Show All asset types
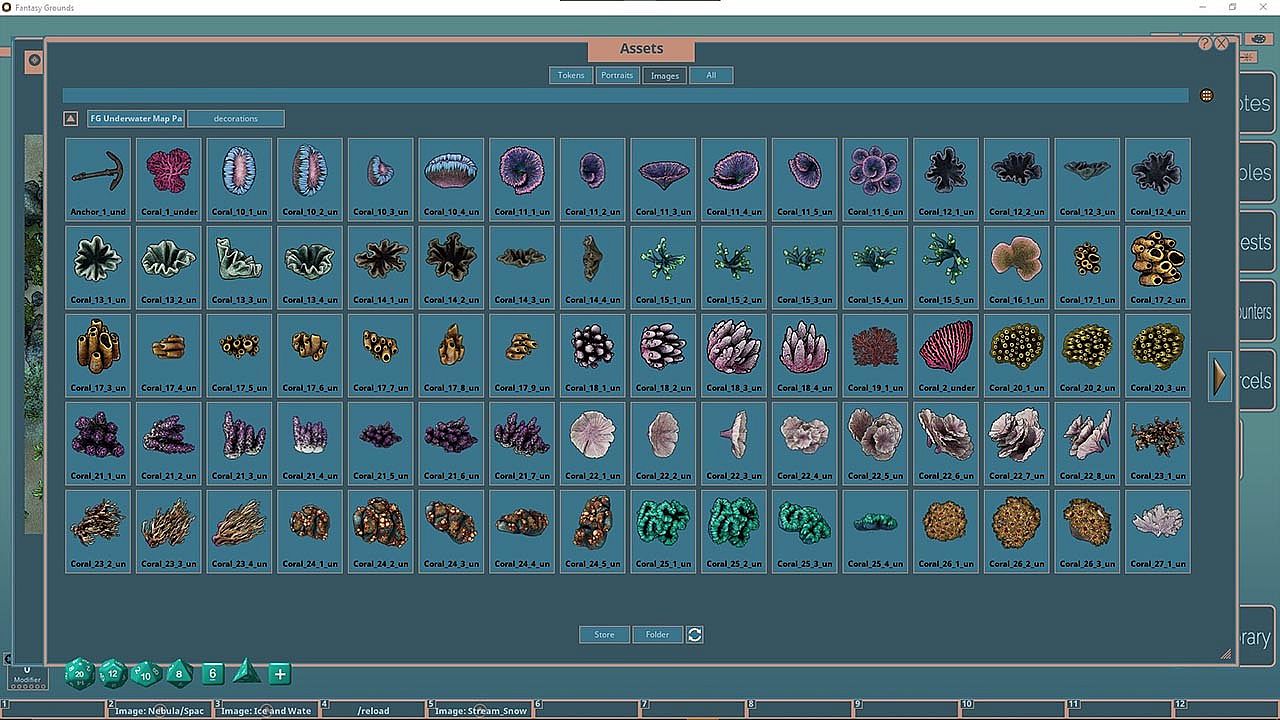 [711, 75]
